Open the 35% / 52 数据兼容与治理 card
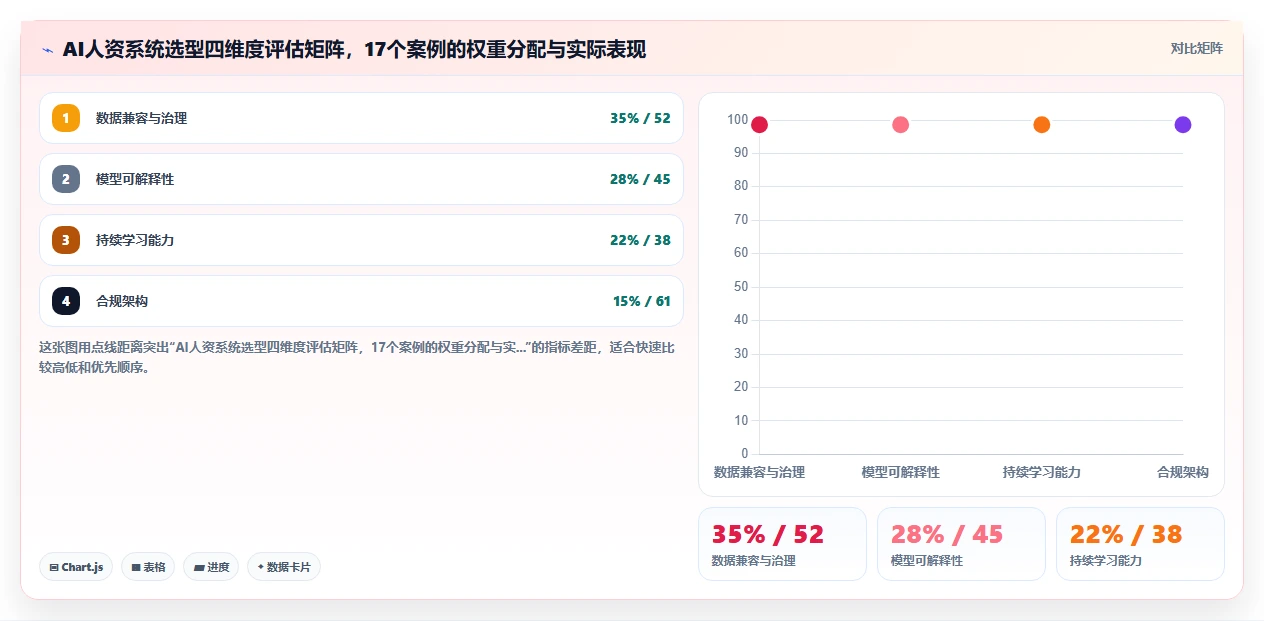 pos(782,544)
